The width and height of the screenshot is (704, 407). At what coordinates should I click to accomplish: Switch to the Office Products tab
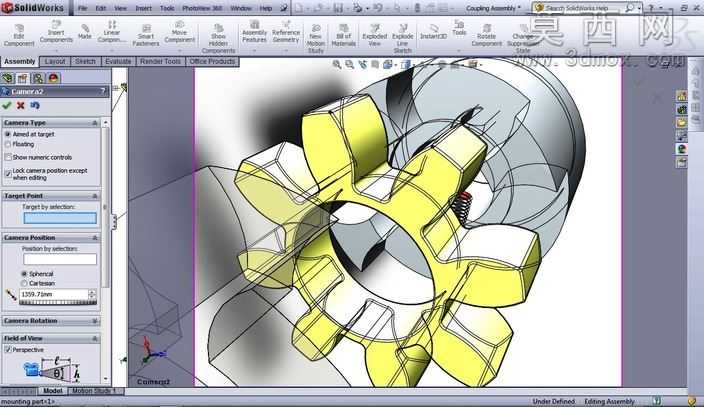[212, 62]
